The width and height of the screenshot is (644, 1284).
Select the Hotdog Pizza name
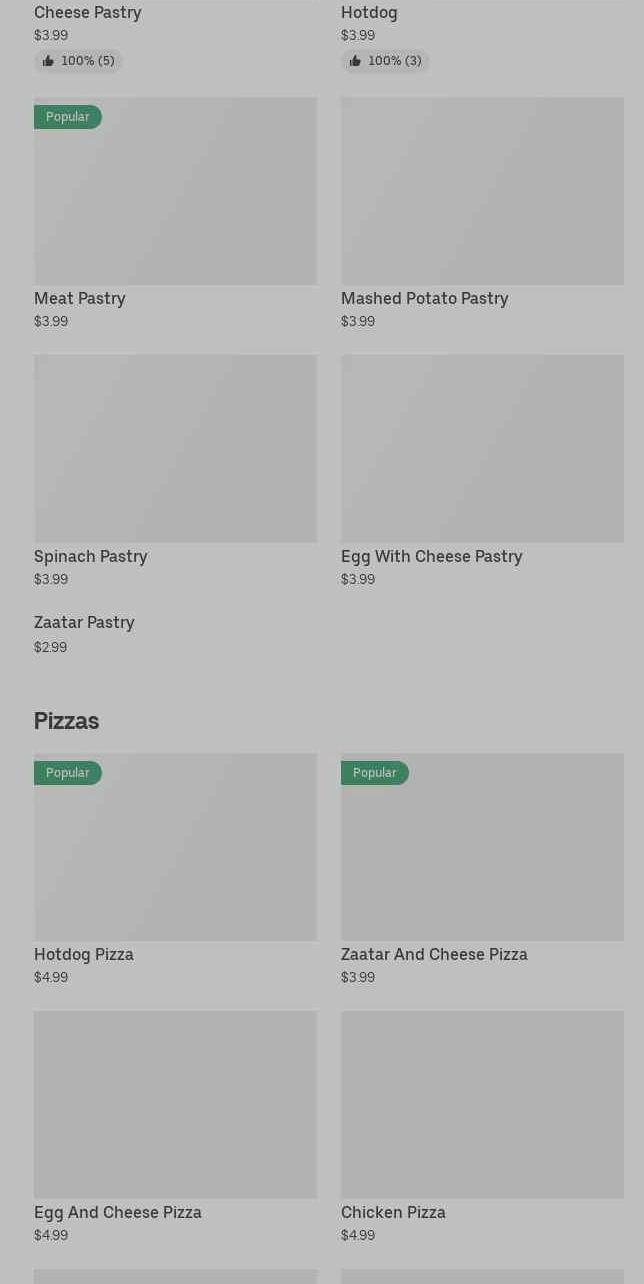pos(84,954)
